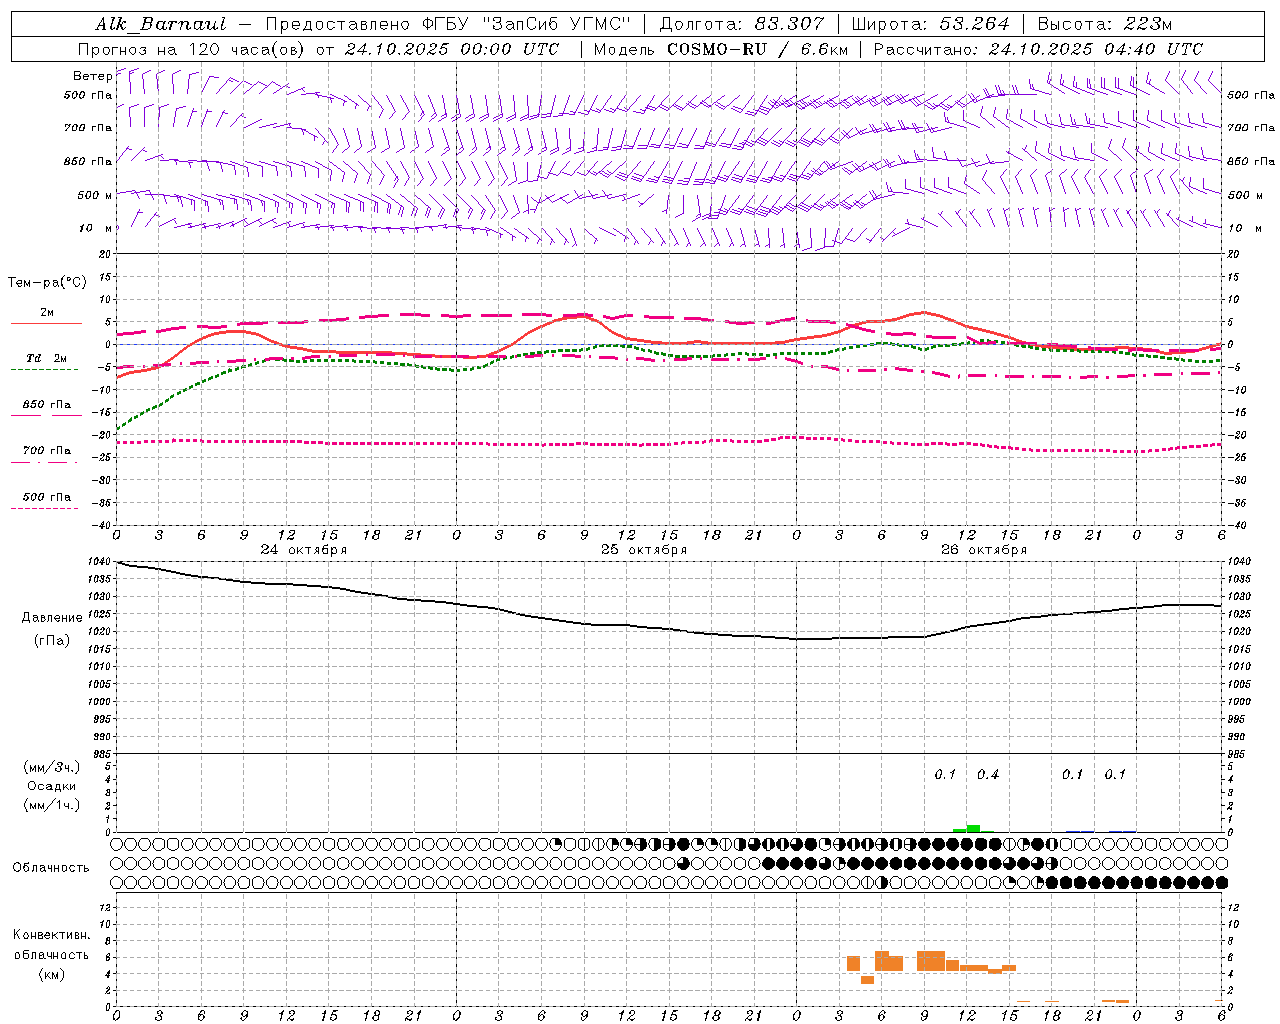Click the model name "COSMO-RU / 6.6км"

click(x=757, y=49)
